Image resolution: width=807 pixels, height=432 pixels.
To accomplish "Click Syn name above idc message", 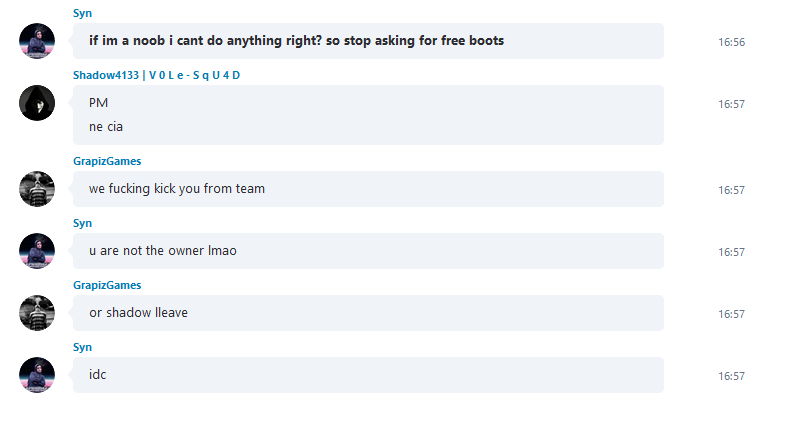I will tap(82, 347).
